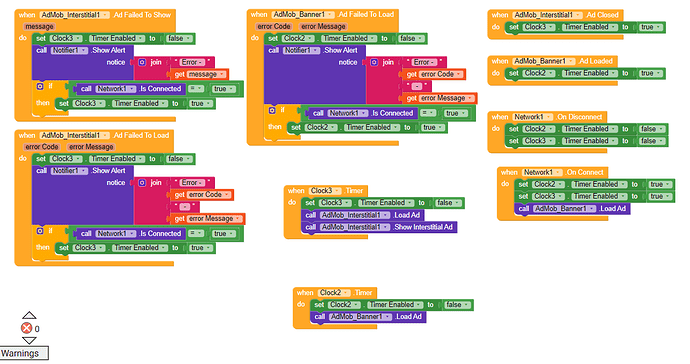The image size is (690, 364).
Task: Open mutator gear on the Banner Ad Failed To Load if block
Action: [x=272, y=110]
